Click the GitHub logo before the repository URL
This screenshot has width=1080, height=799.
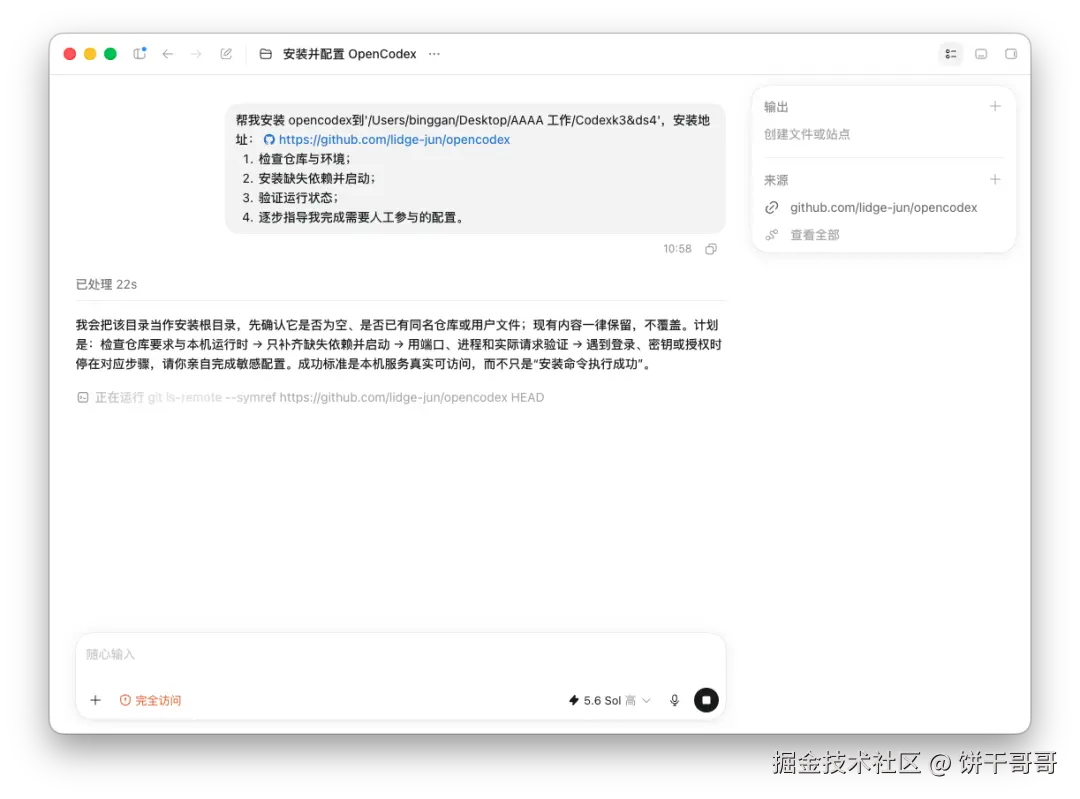click(x=269, y=139)
